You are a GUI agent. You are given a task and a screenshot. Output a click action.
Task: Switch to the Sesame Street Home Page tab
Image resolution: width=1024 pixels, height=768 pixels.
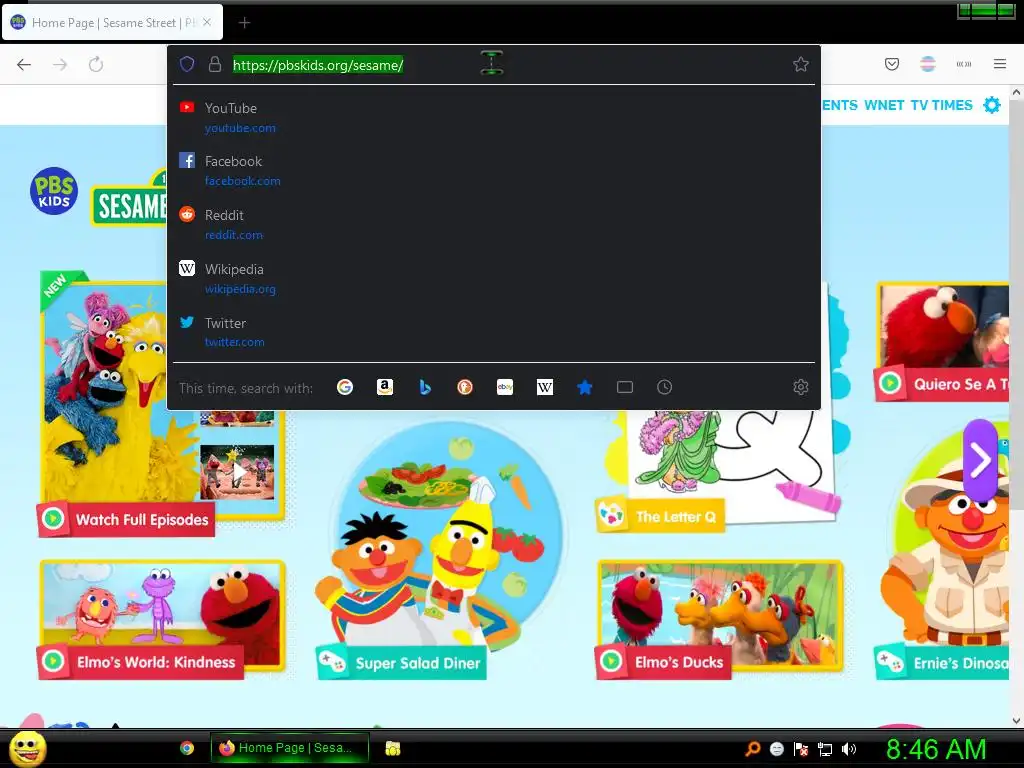112,23
